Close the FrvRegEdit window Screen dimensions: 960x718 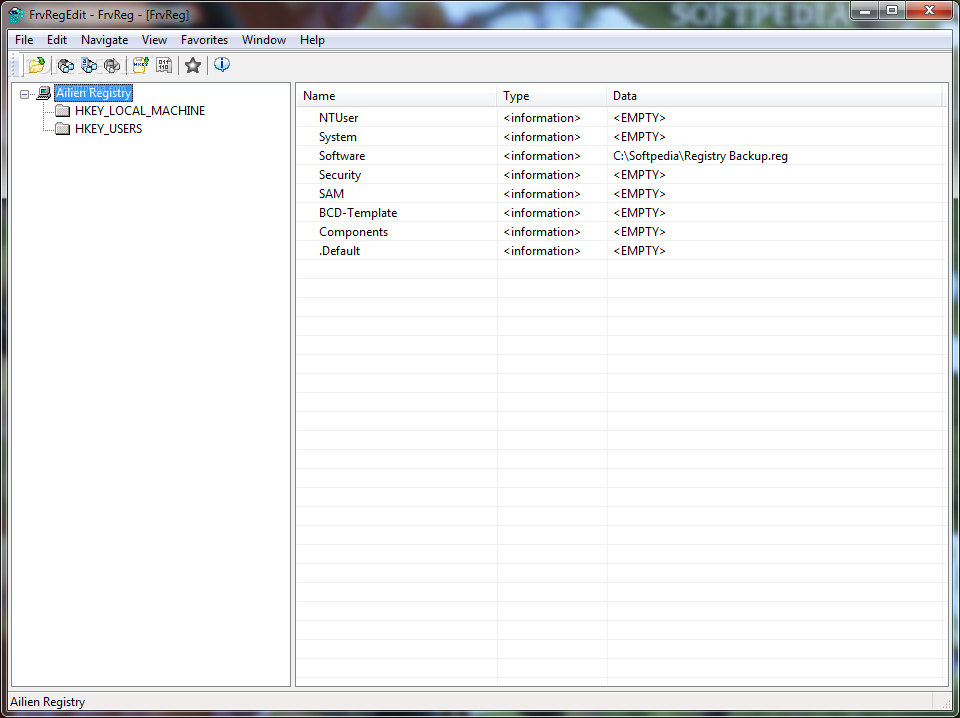pos(929,10)
